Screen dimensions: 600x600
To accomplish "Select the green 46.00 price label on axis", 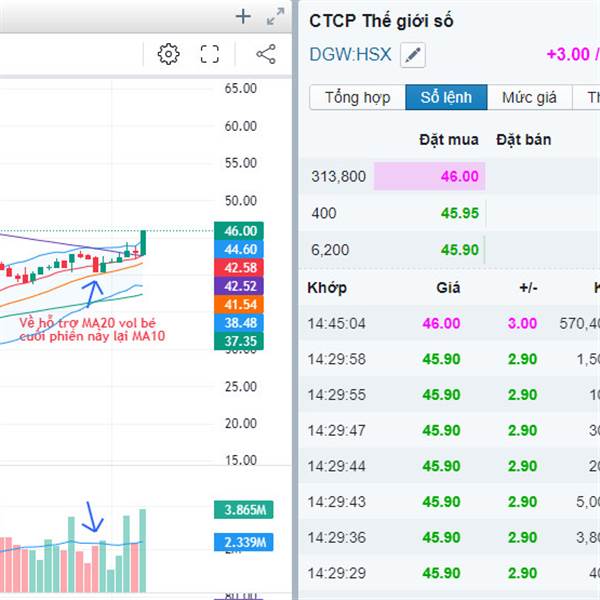I will pos(239,231).
